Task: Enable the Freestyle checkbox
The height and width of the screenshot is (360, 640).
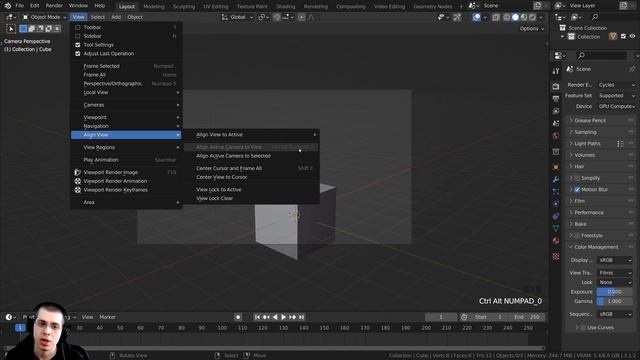Action: point(577,236)
